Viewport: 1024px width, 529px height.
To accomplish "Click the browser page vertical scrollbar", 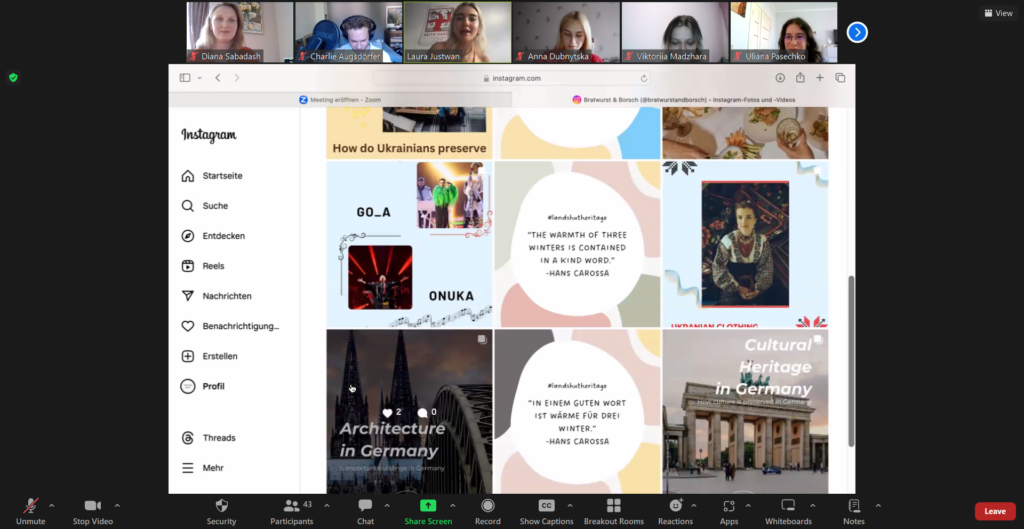I will pos(851,360).
